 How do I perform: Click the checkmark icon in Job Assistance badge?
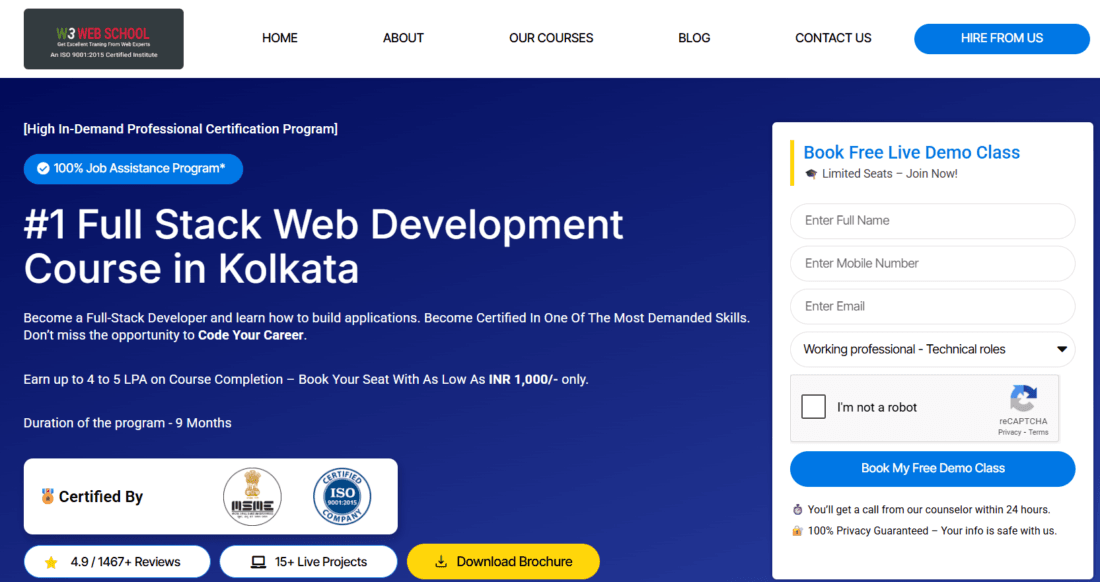43,169
